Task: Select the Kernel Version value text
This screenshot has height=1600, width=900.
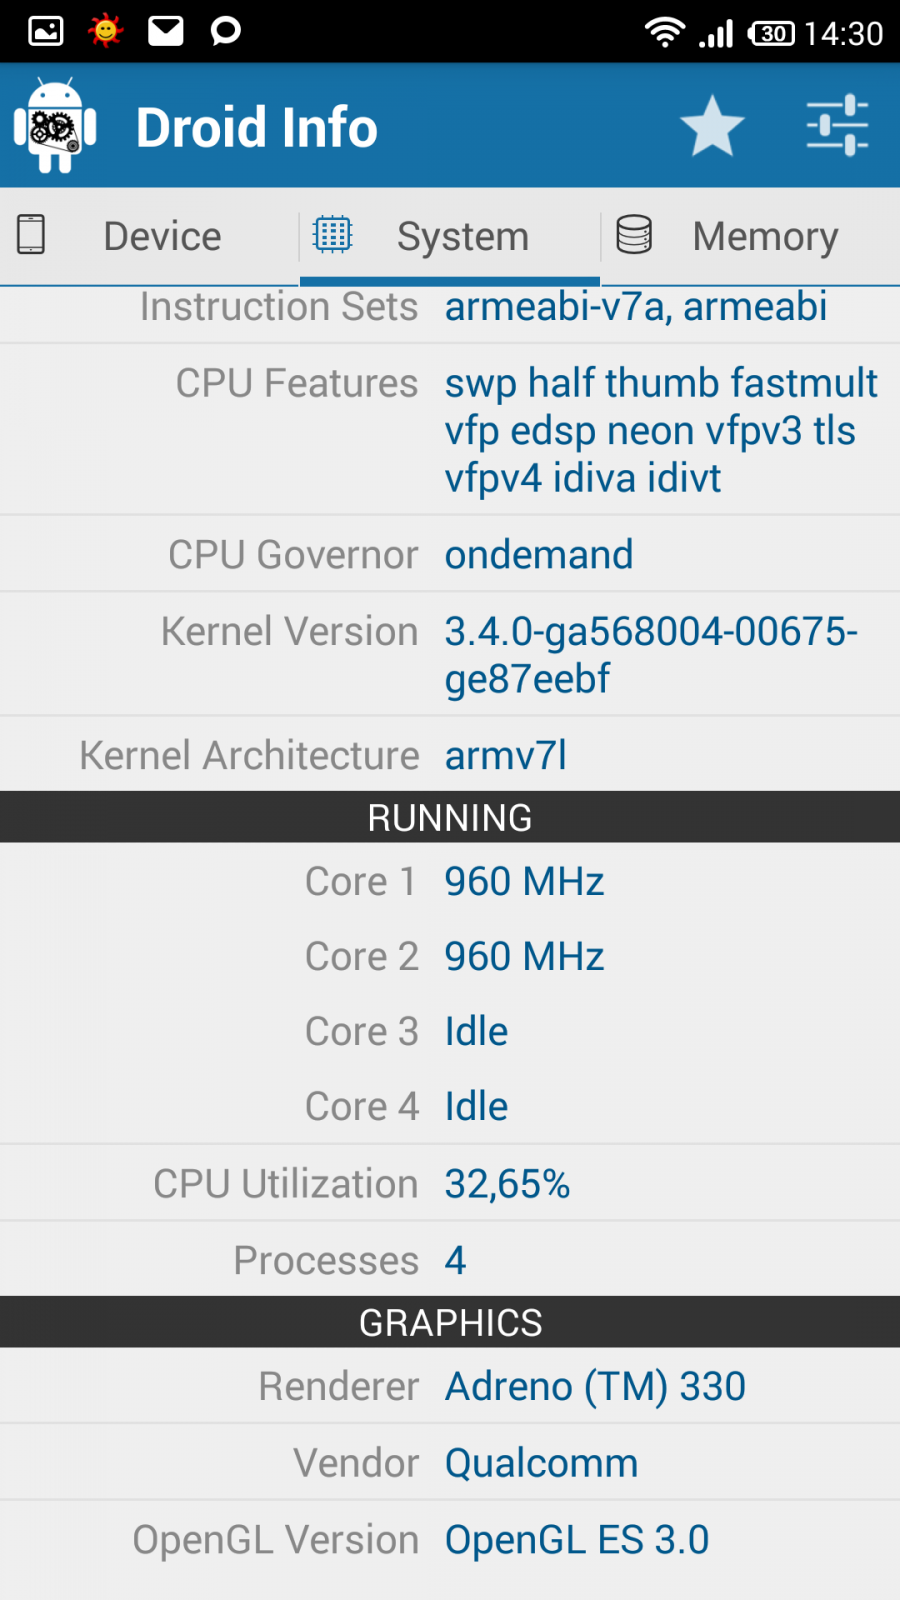Action: pyautogui.click(x=650, y=655)
